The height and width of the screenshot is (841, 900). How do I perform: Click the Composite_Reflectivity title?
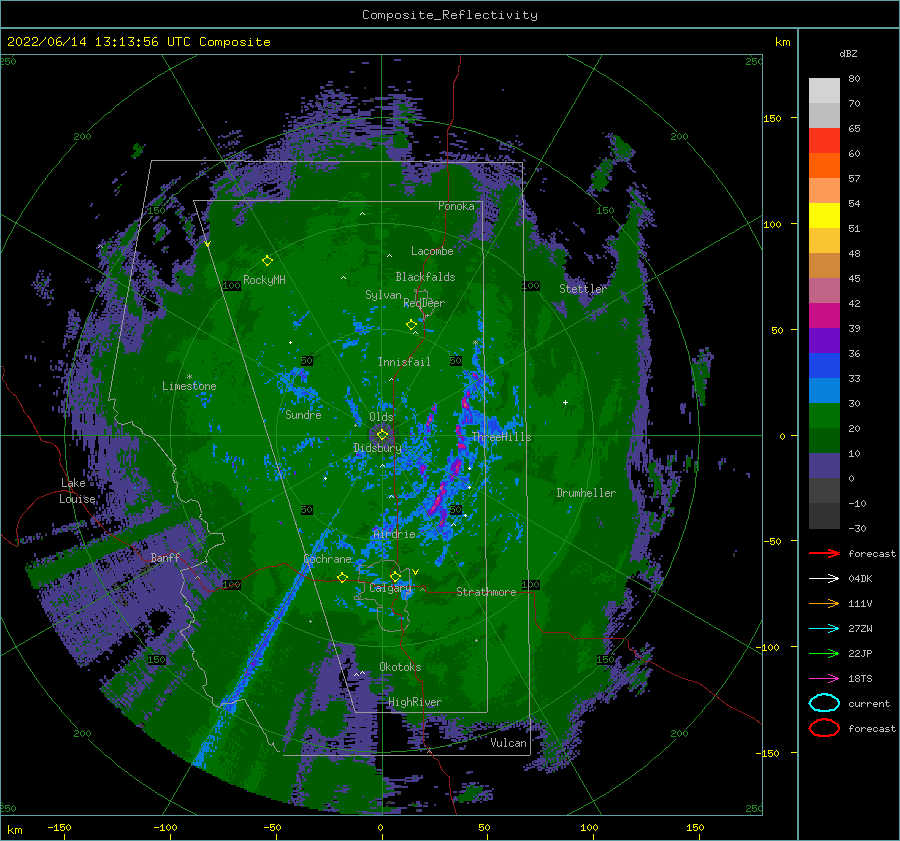[x=449, y=15]
